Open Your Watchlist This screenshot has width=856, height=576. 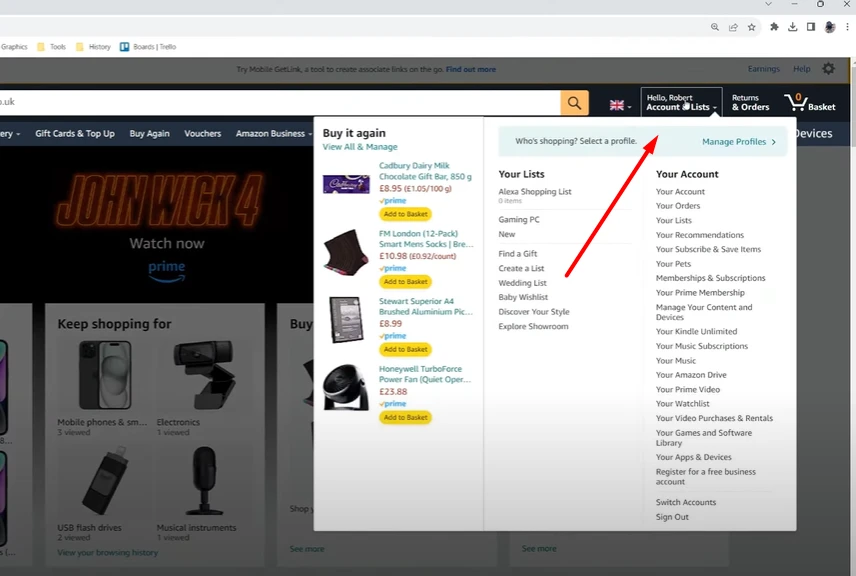682,404
